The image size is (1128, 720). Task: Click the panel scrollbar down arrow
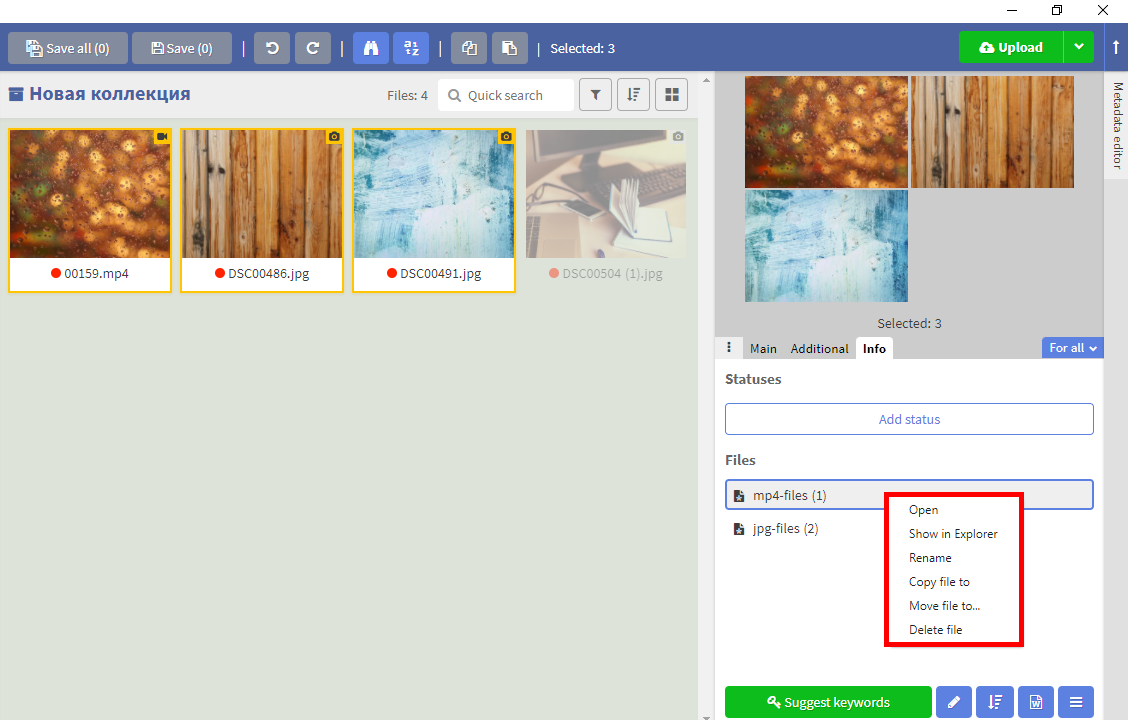(x=706, y=716)
